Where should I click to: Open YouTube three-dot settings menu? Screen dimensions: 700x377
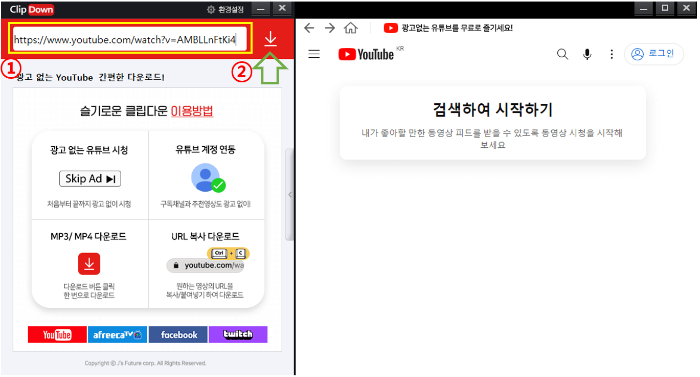[612, 54]
